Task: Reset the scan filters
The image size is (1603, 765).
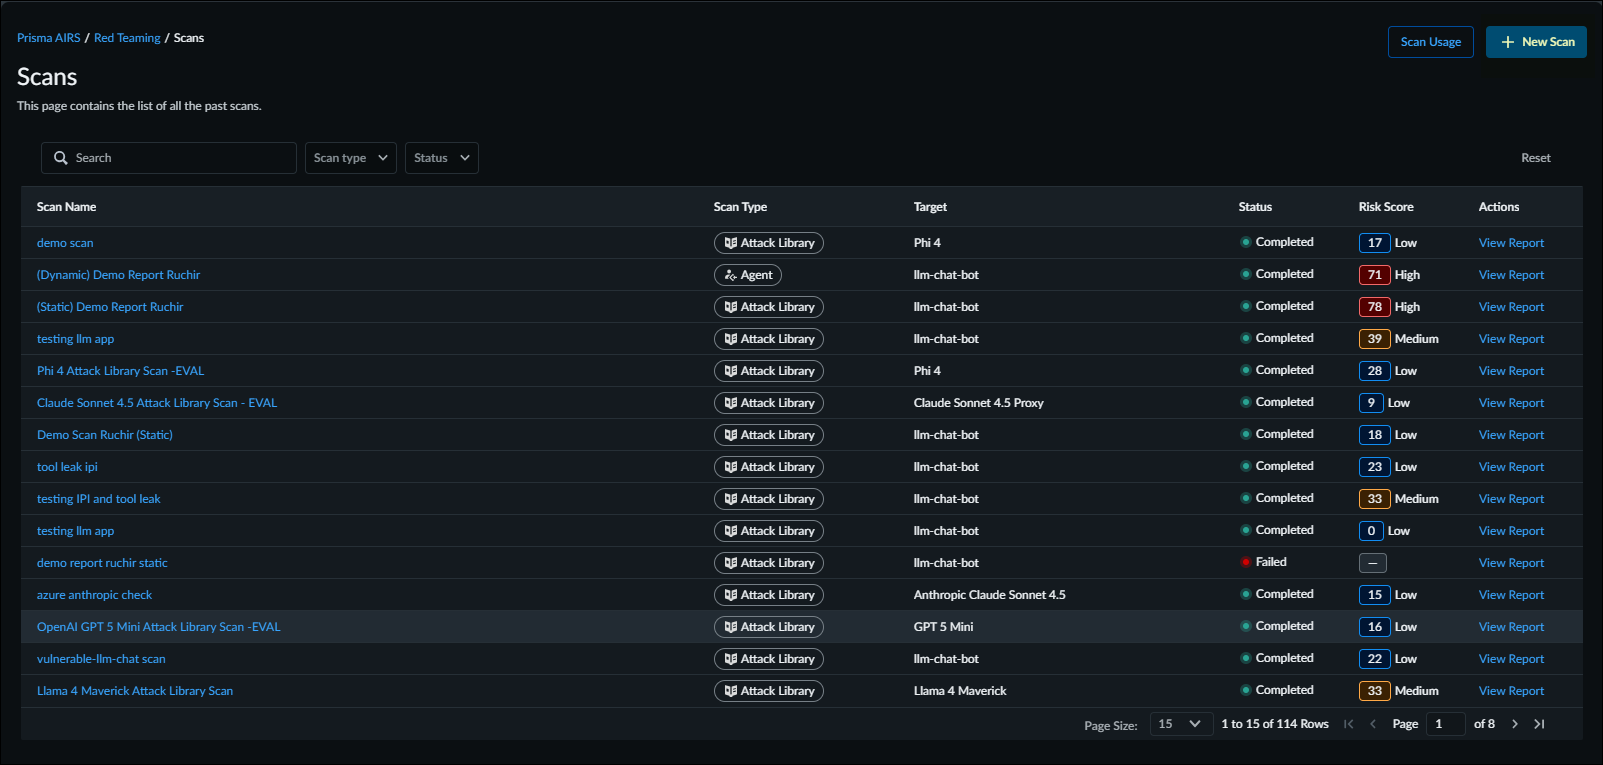Action: coord(1535,158)
